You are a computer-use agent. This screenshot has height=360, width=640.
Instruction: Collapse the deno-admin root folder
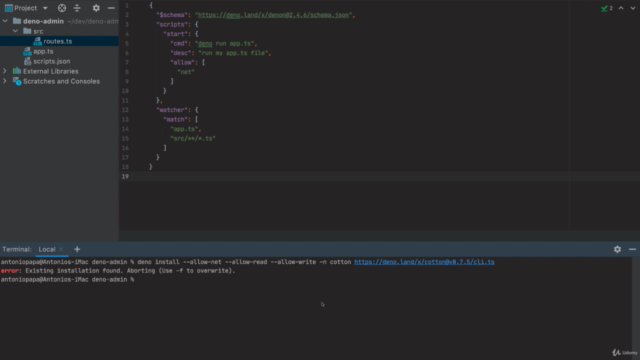point(5,21)
